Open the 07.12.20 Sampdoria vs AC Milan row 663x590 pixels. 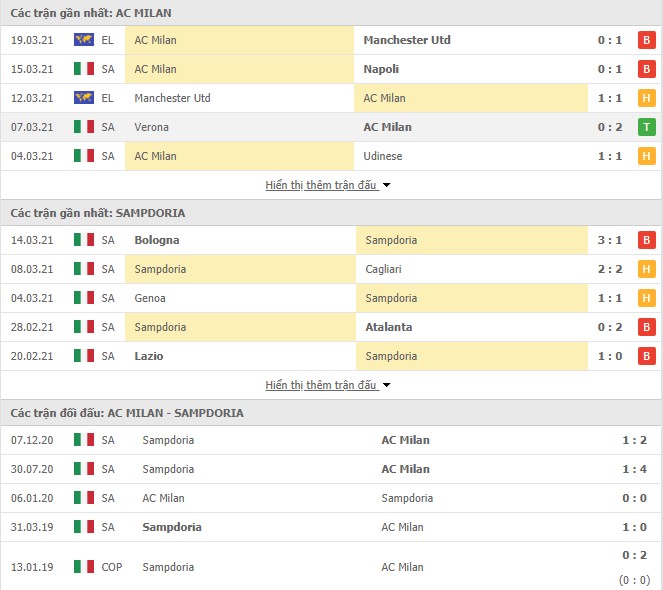(331, 440)
